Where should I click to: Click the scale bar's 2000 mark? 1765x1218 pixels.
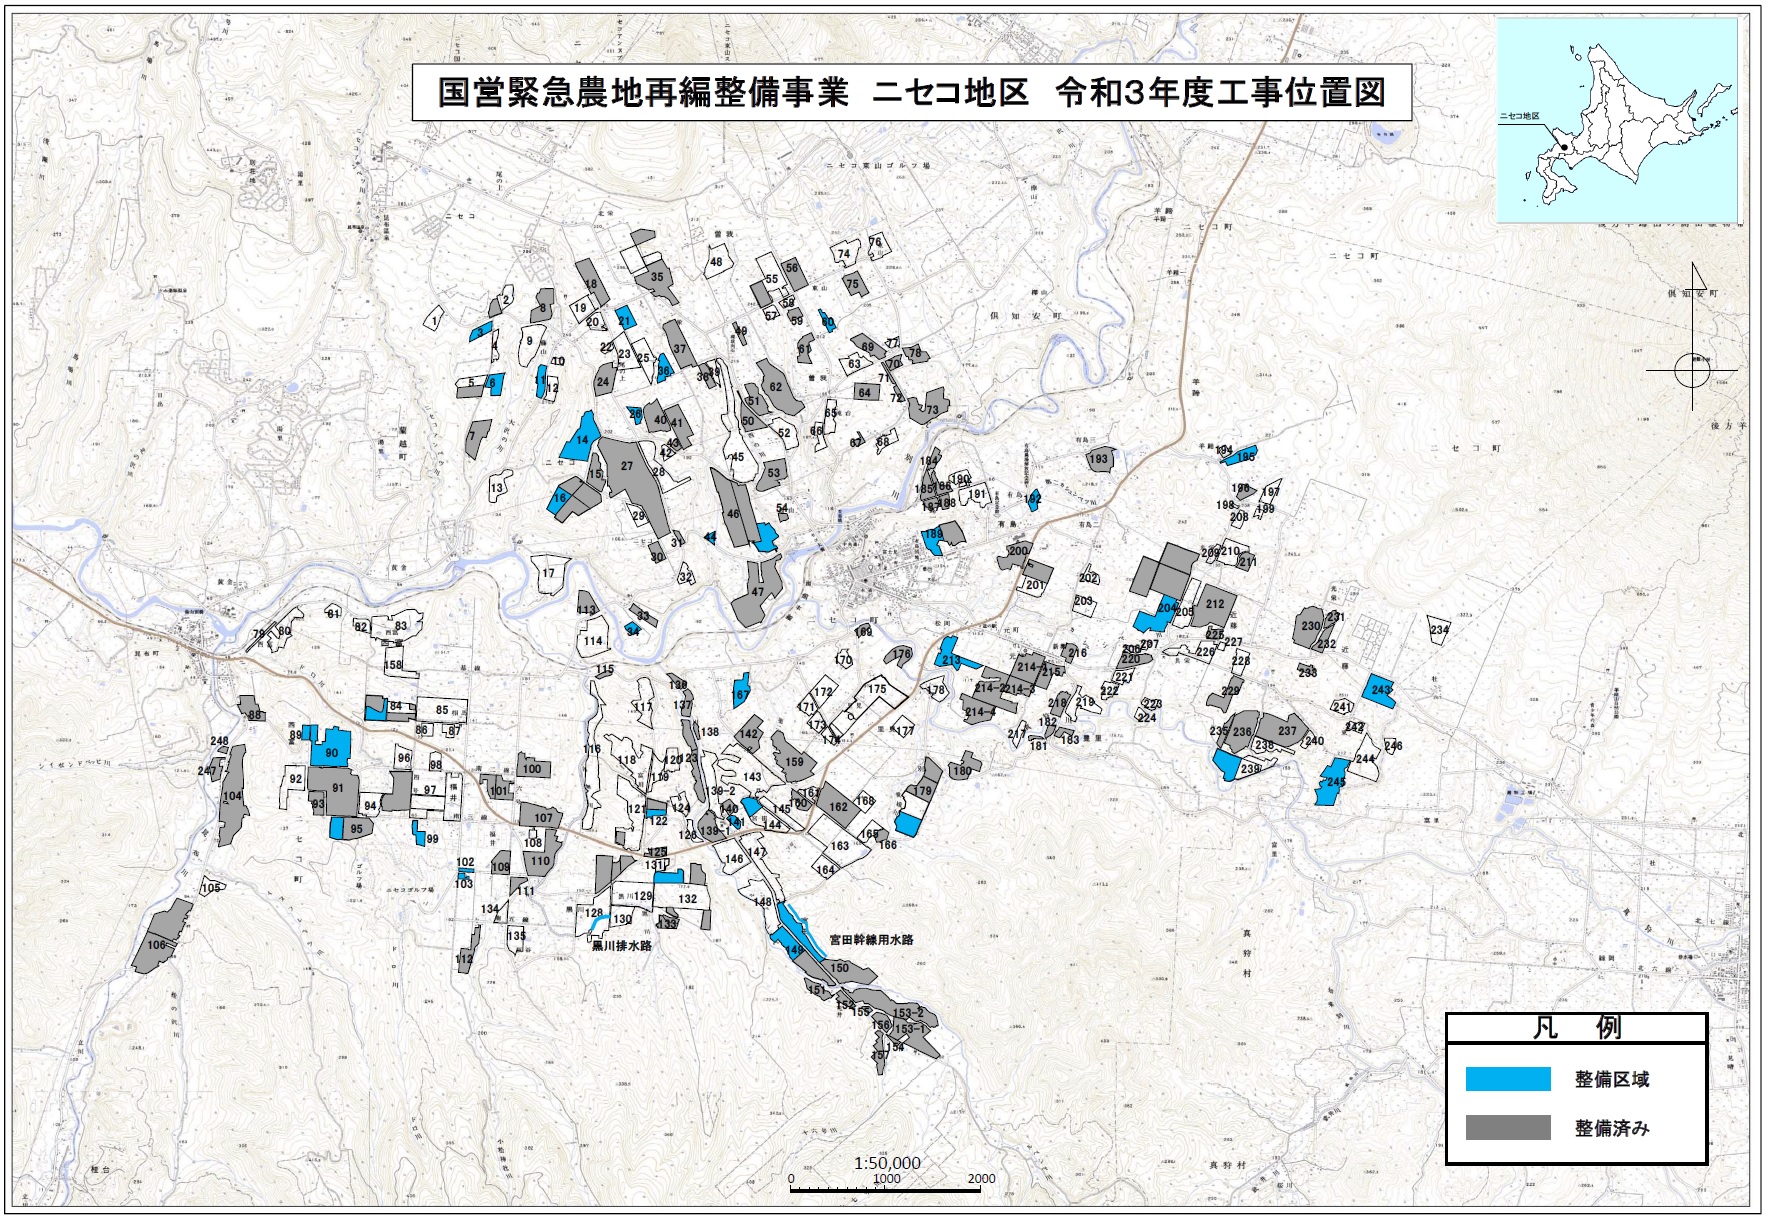tap(981, 1179)
